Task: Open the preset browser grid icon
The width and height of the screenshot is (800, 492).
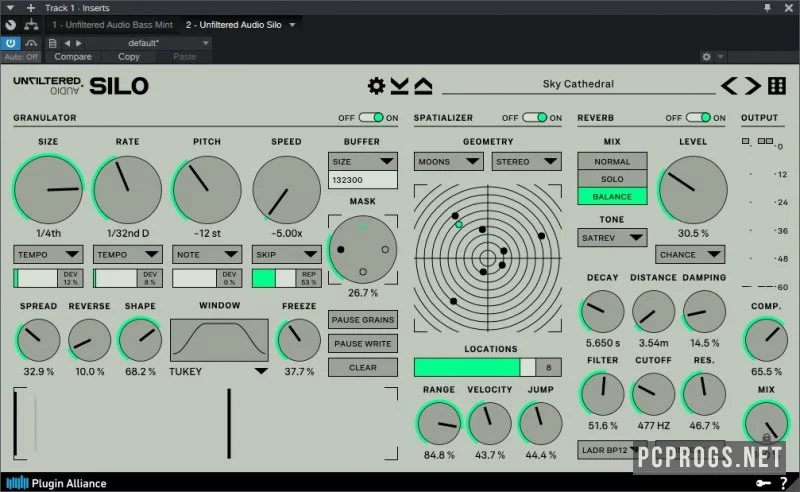Action: click(x=777, y=86)
